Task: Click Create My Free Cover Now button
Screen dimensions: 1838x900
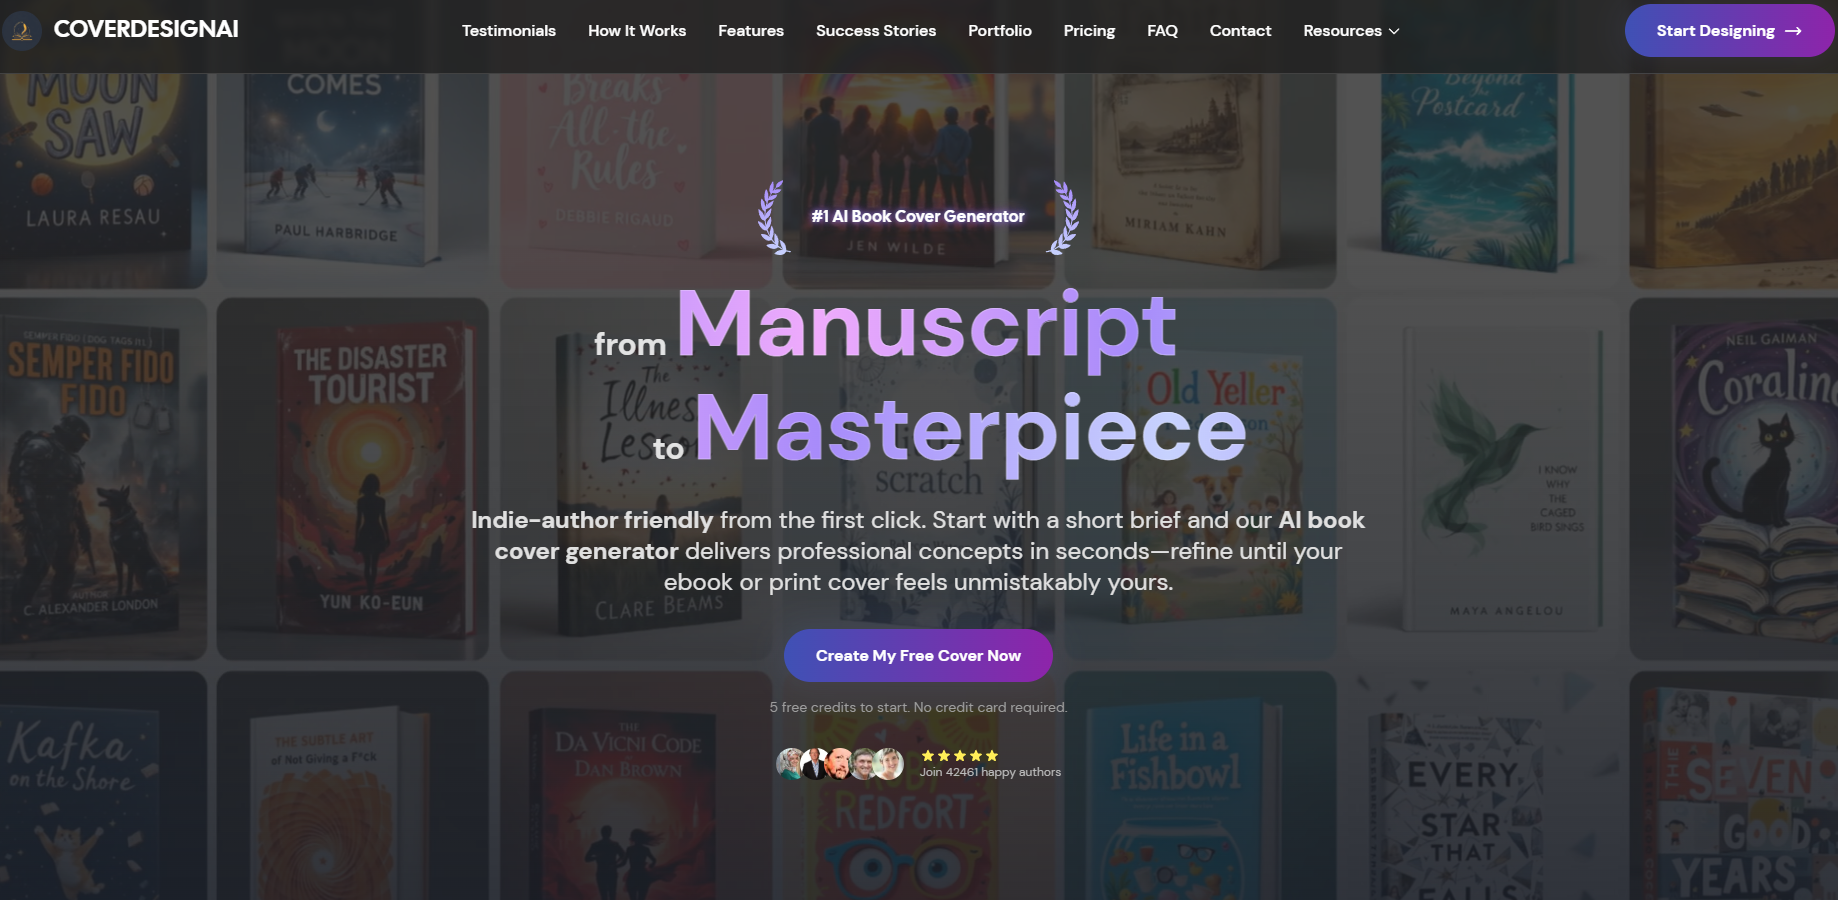Action: pyautogui.click(x=918, y=656)
